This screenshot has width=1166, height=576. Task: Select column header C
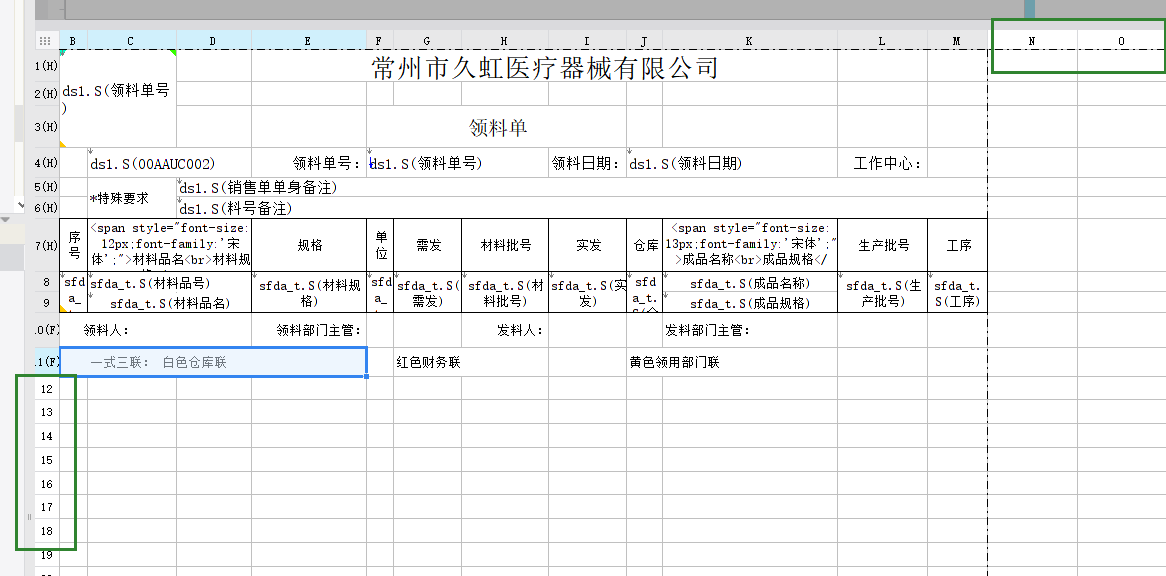click(131, 41)
